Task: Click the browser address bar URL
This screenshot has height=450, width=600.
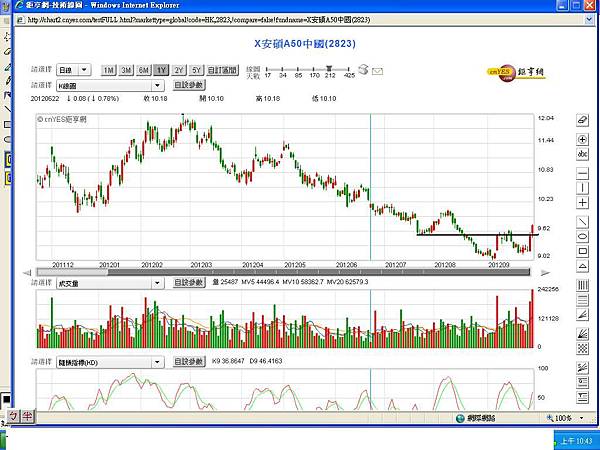Action: (199, 20)
